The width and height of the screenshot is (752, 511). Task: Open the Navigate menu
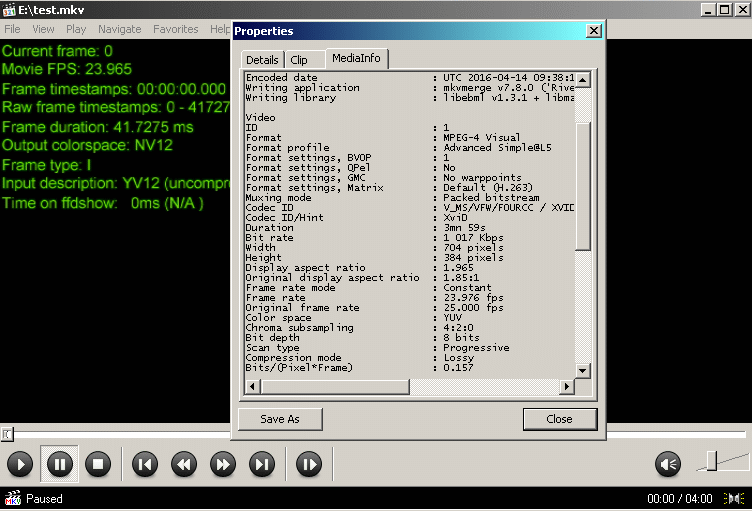click(x=119, y=29)
